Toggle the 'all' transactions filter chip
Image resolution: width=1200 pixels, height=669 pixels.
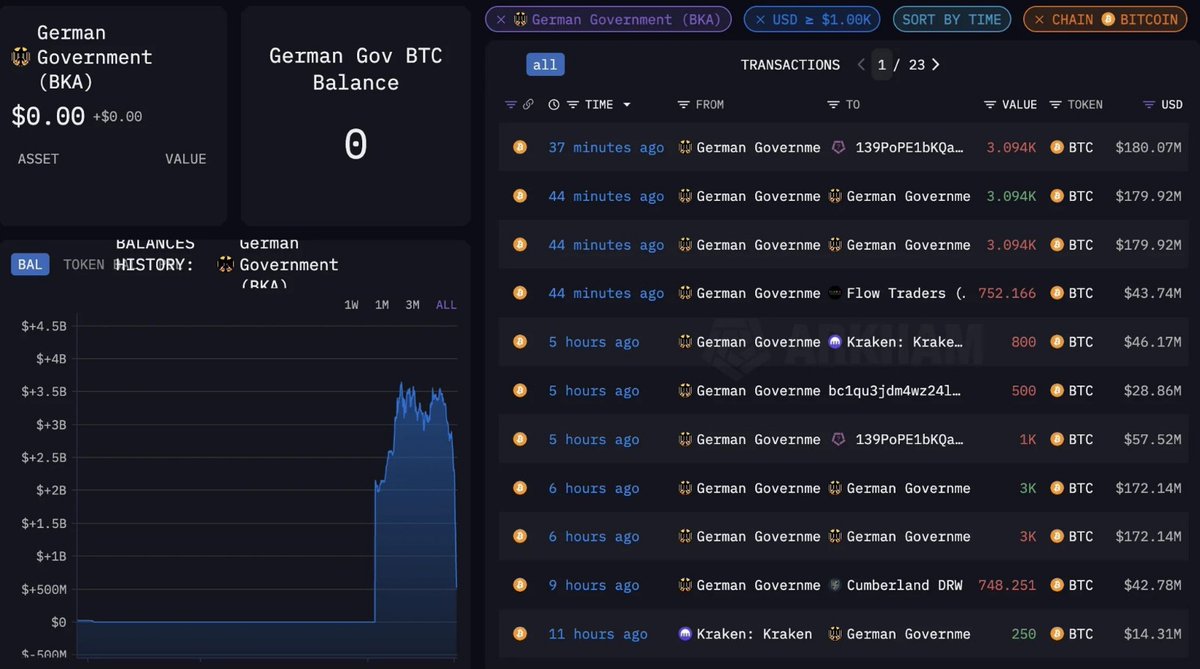545,63
